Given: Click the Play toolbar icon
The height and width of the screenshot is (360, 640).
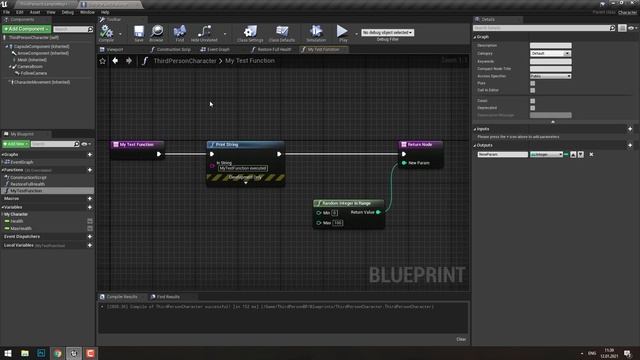Looking at the screenshot, I should (342, 32).
